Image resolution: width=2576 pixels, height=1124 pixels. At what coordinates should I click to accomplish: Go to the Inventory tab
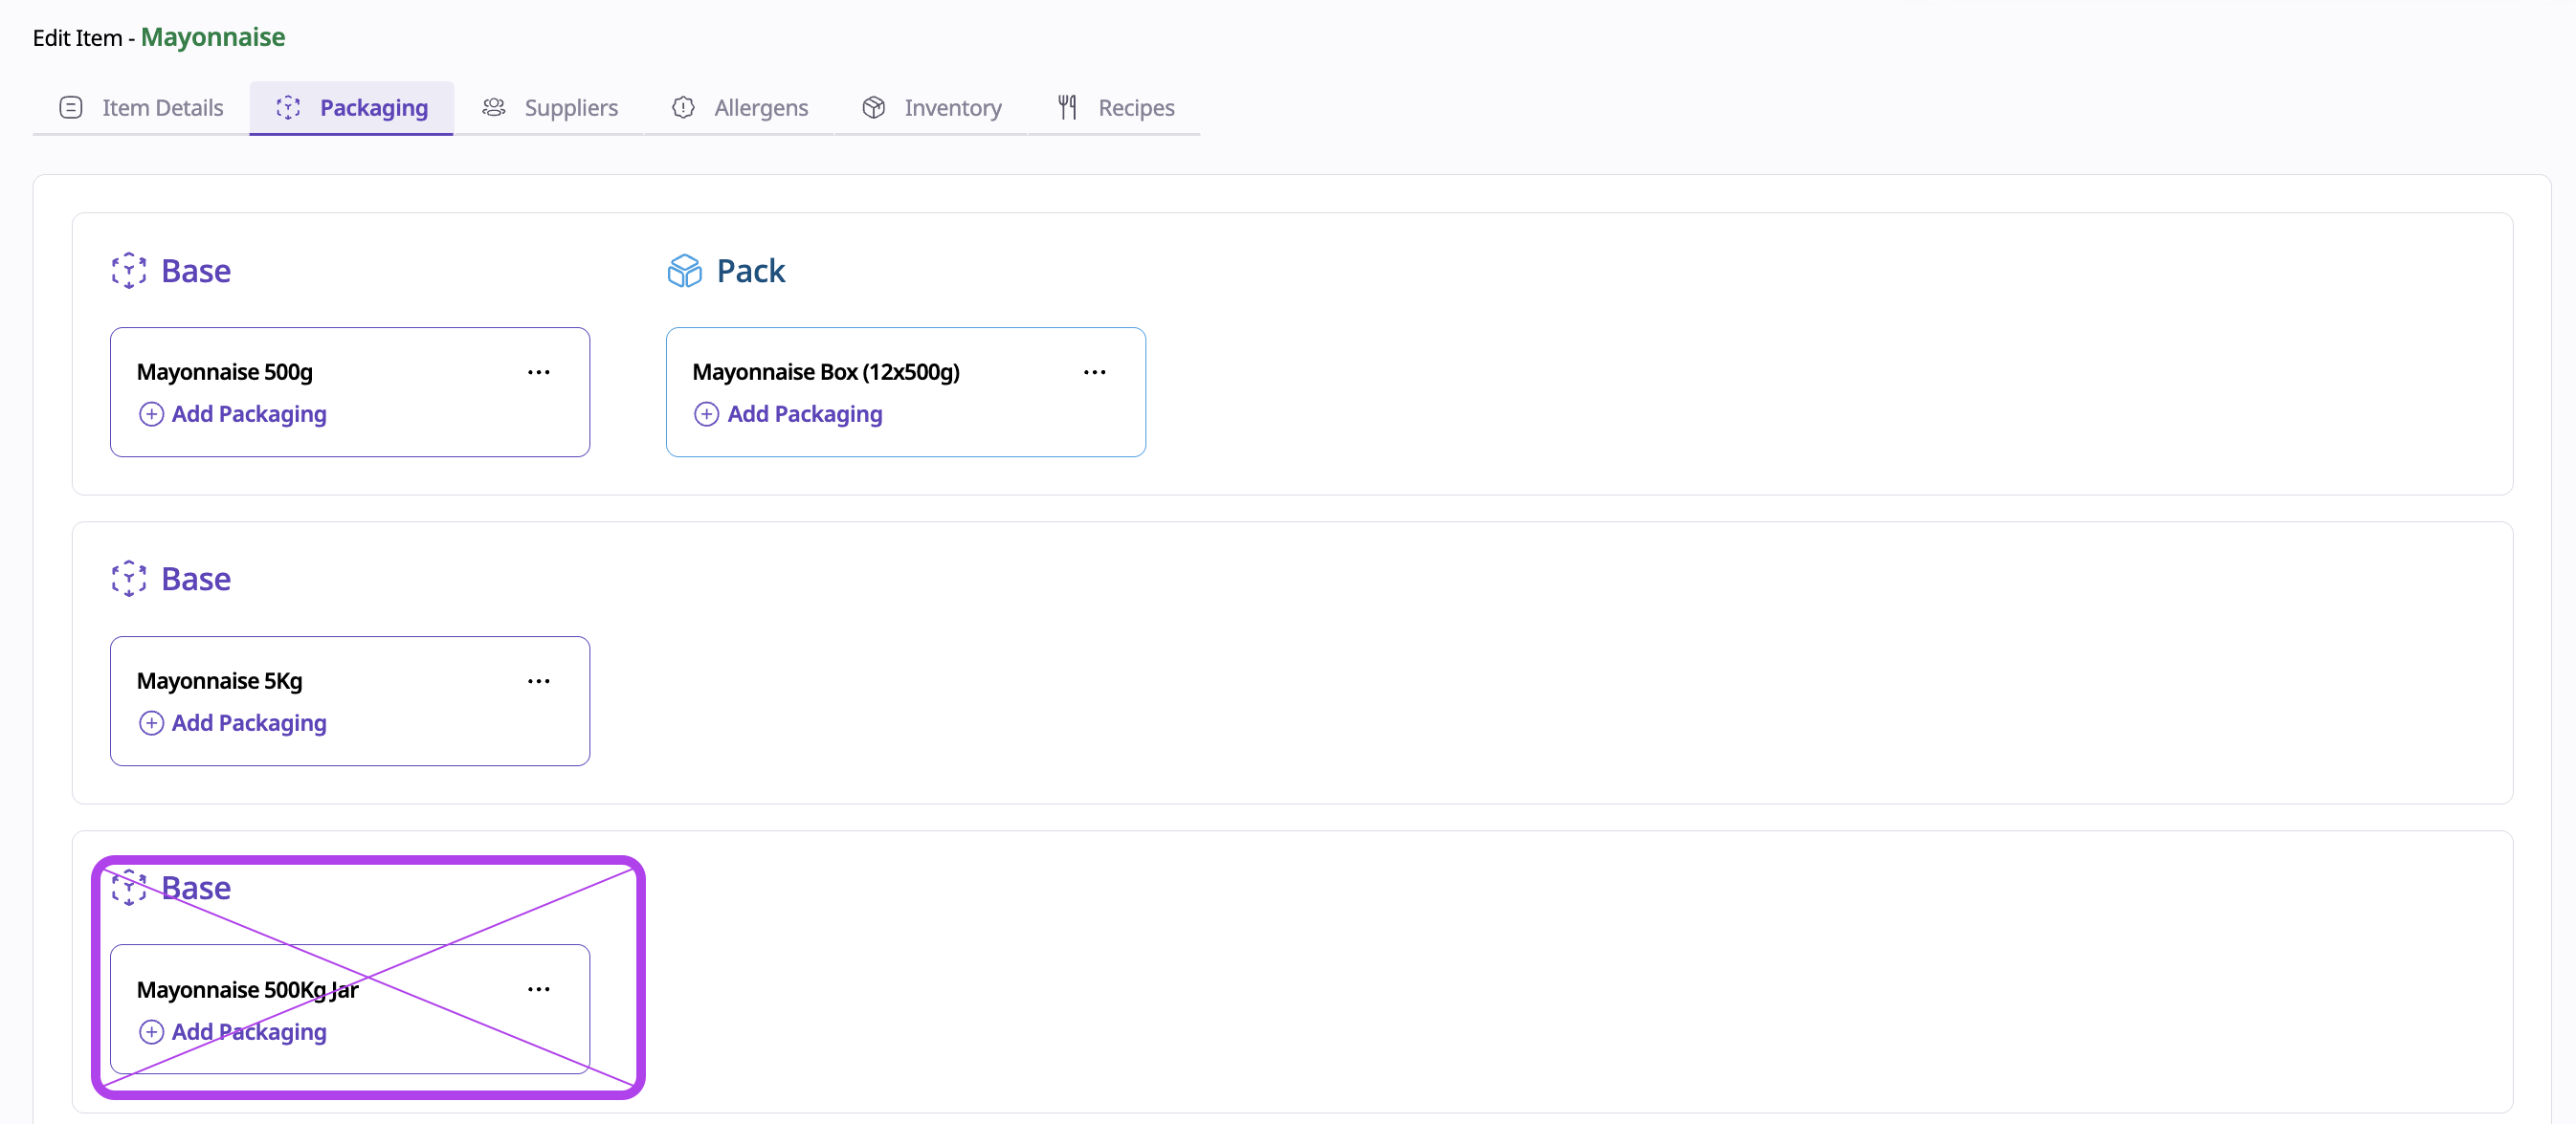click(952, 108)
